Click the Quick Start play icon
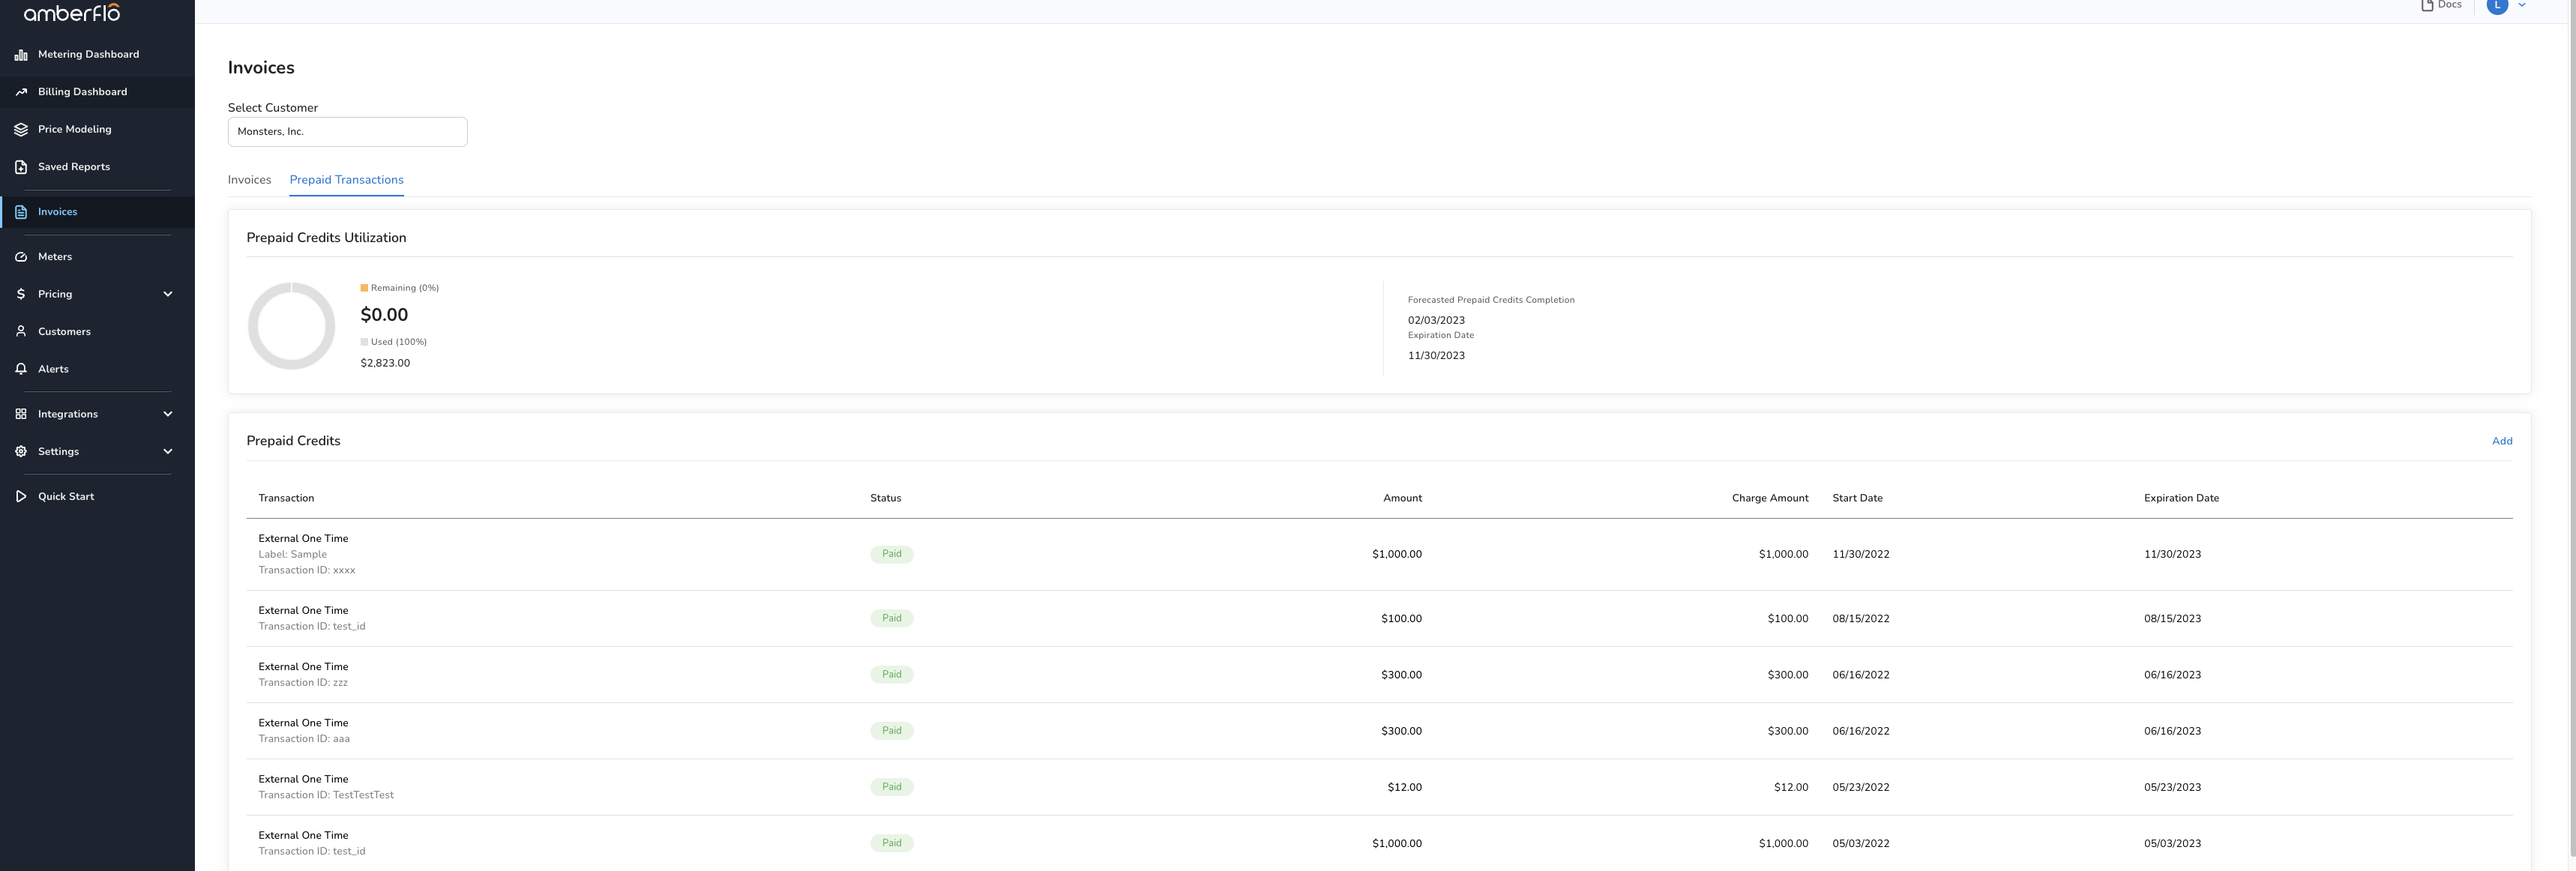The width and height of the screenshot is (2576, 871). click(21, 497)
